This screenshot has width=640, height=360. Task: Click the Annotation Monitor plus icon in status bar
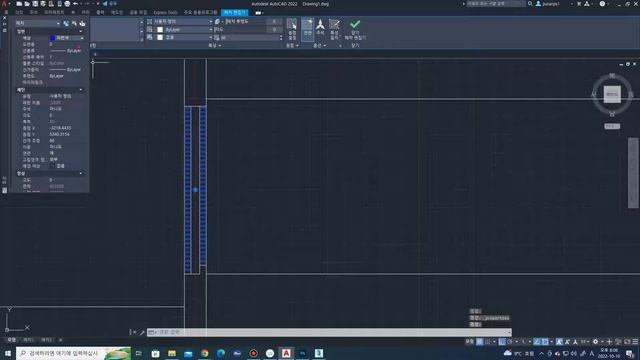[x=609, y=342]
